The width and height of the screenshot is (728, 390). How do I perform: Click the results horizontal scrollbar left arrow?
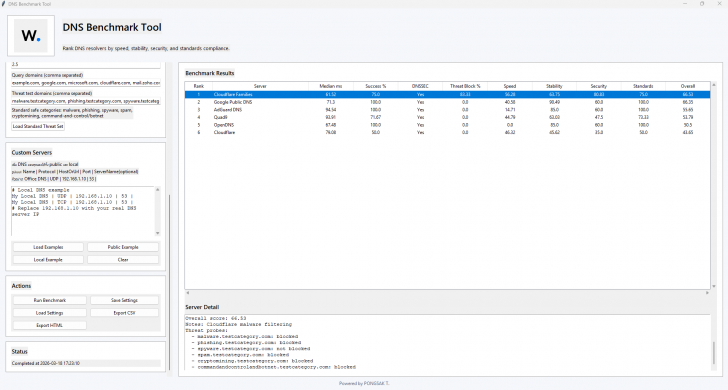[188, 293]
